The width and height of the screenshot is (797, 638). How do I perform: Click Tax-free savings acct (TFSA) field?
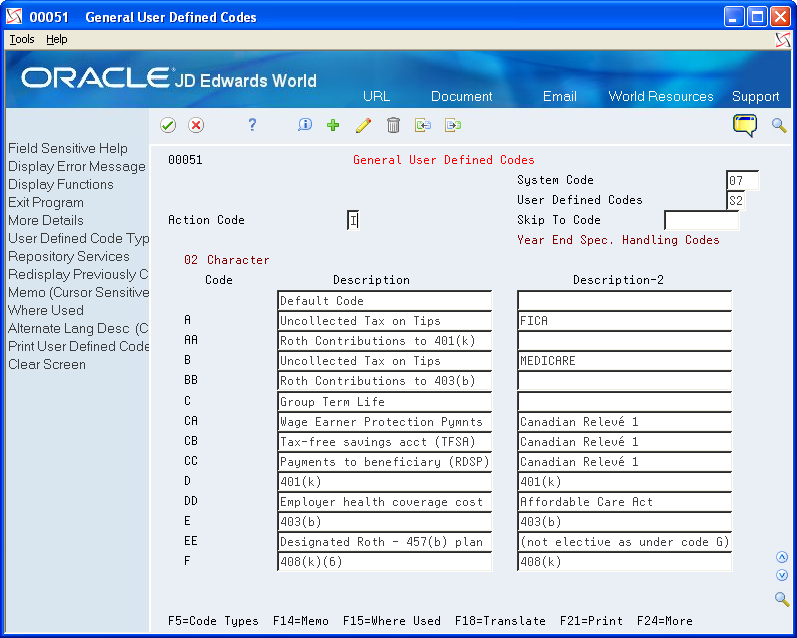click(x=385, y=442)
